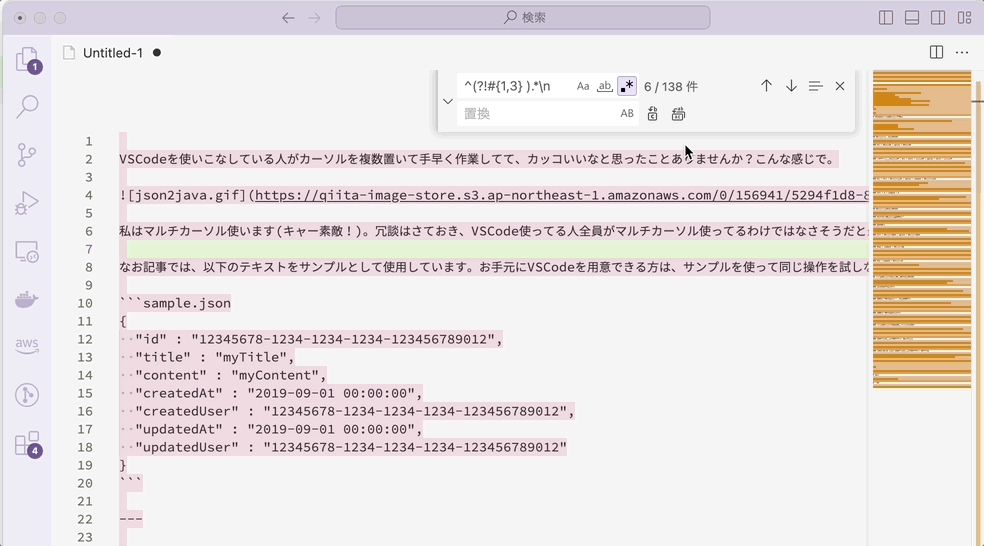Go forward with the right arrow
This screenshot has height=546, width=984.
(x=314, y=18)
